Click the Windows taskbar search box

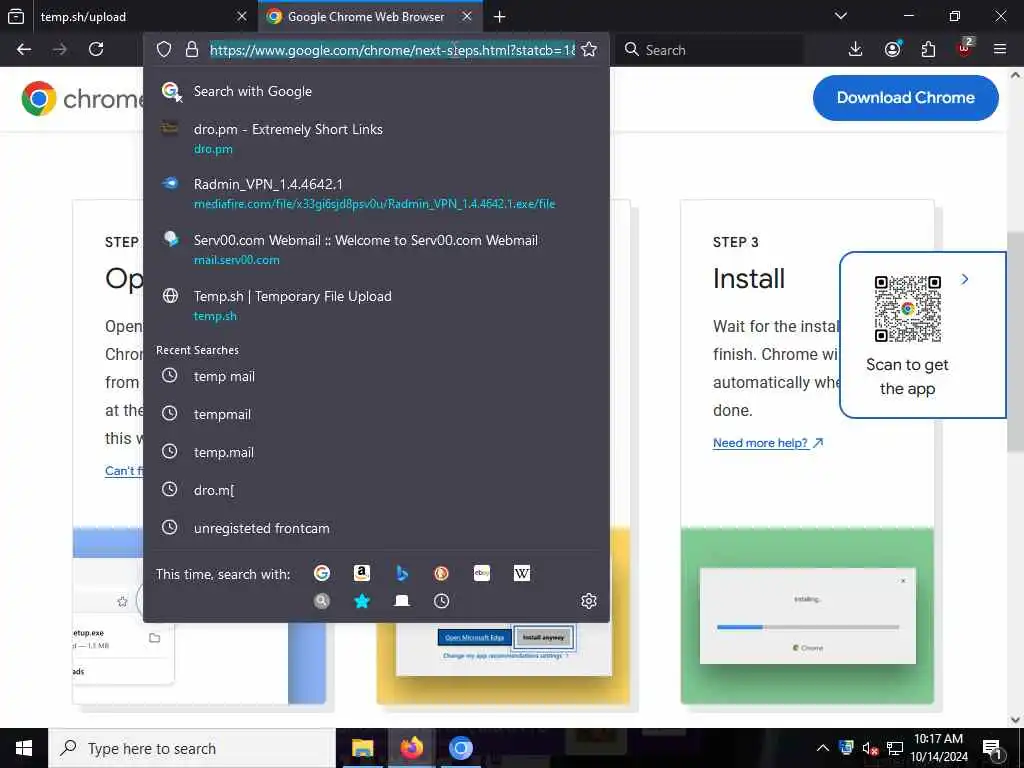[x=191, y=748]
